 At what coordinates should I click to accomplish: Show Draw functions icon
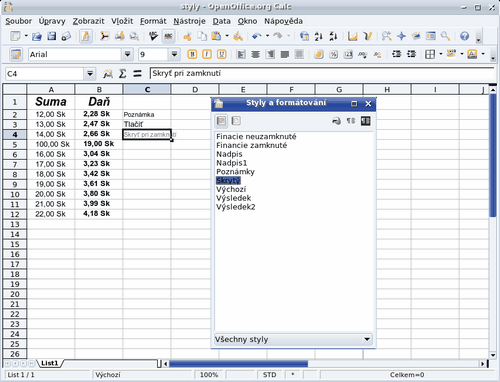pyautogui.click(x=368, y=36)
